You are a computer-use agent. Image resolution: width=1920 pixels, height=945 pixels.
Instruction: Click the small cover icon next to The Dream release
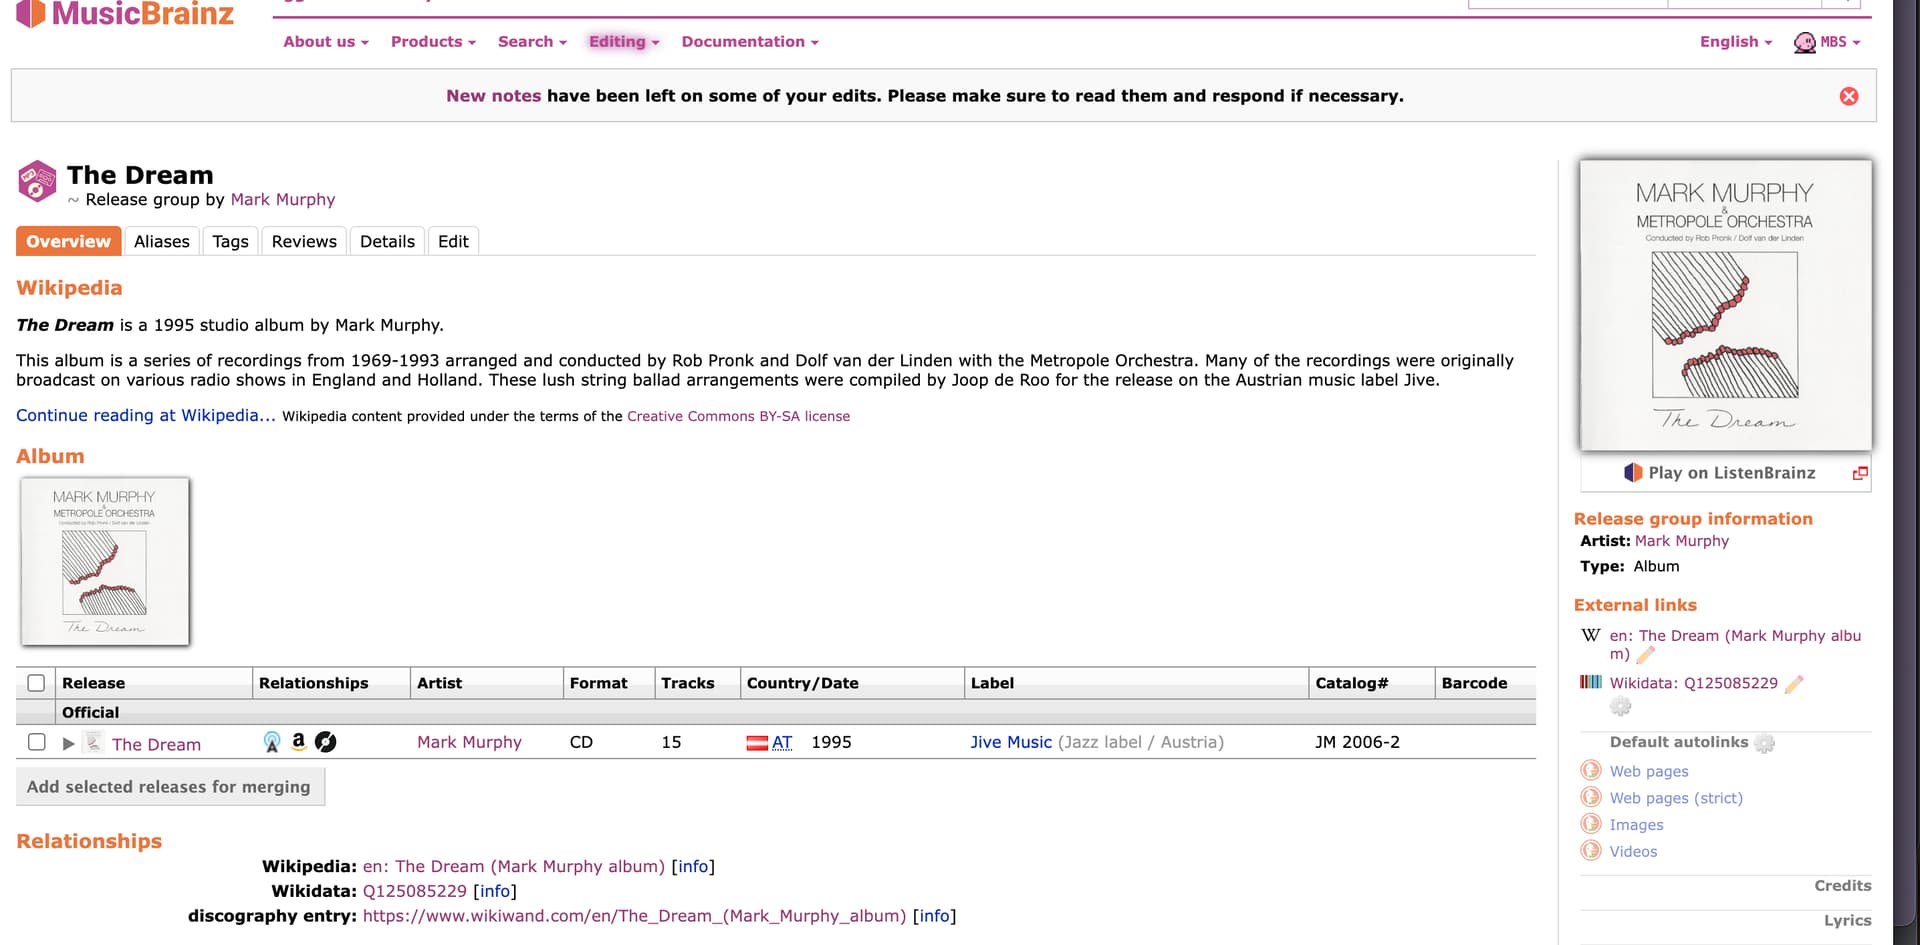(x=94, y=742)
